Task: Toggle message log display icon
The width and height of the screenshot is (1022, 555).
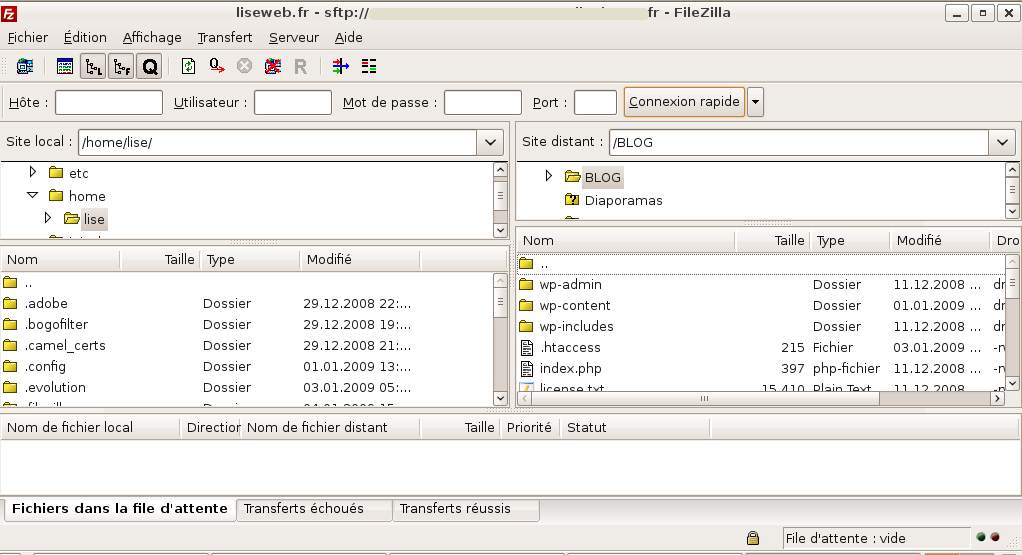Action: point(65,66)
